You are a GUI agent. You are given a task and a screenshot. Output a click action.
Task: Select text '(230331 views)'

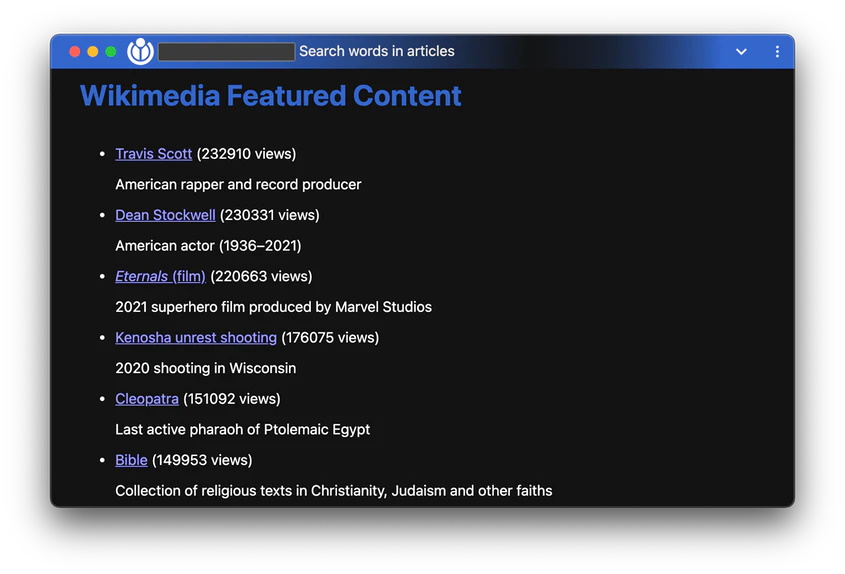(270, 215)
